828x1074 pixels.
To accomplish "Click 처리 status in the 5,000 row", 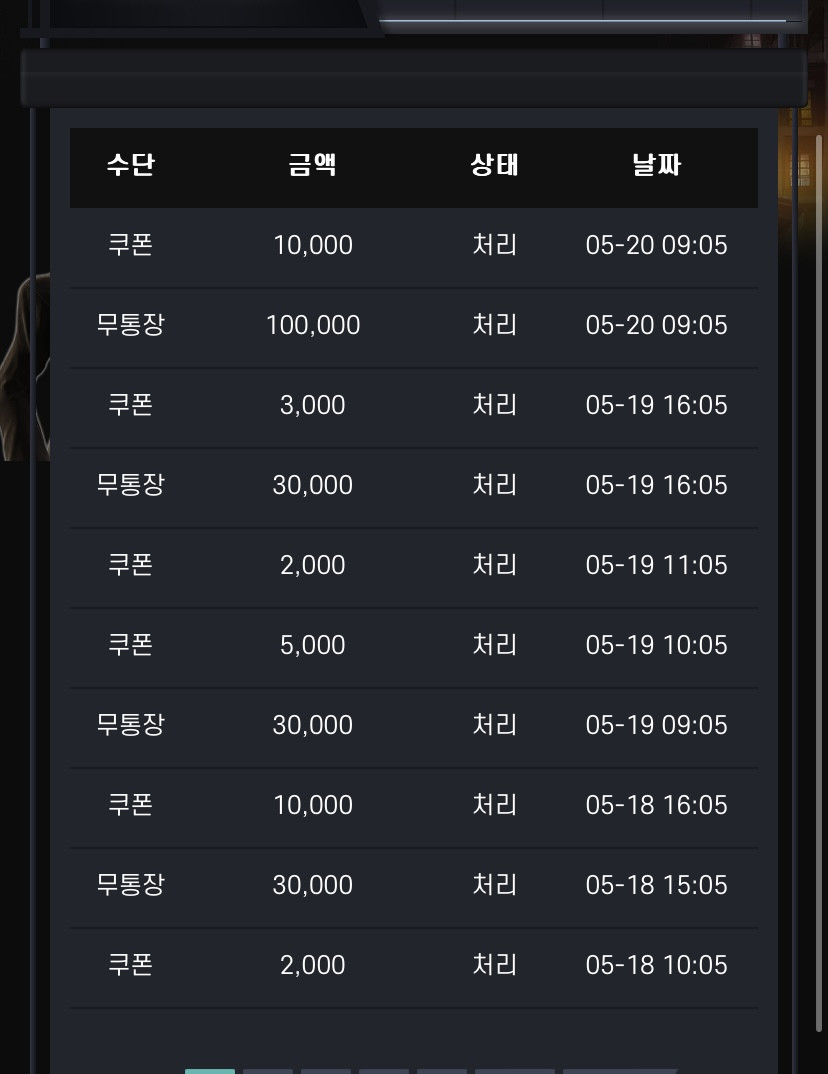I will (494, 645).
